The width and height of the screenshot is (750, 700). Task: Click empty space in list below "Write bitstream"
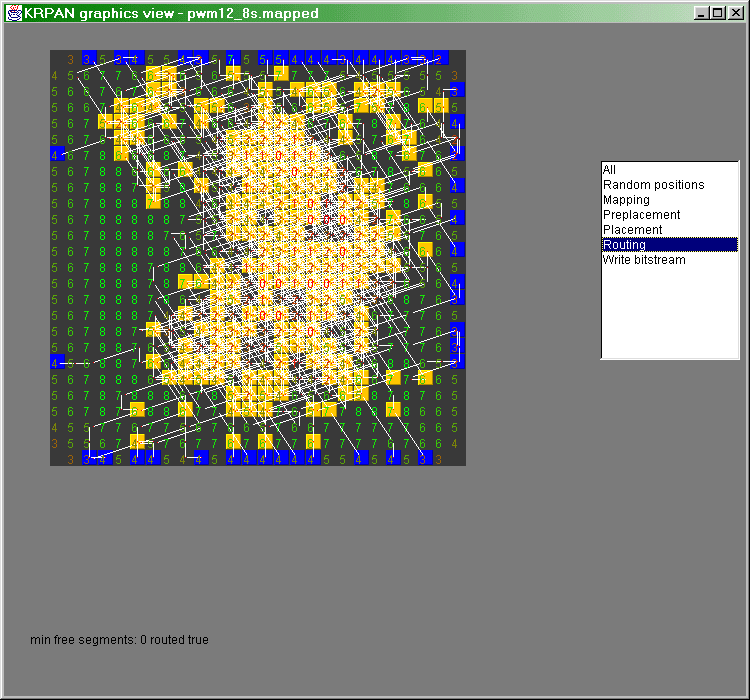(x=669, y=315)
